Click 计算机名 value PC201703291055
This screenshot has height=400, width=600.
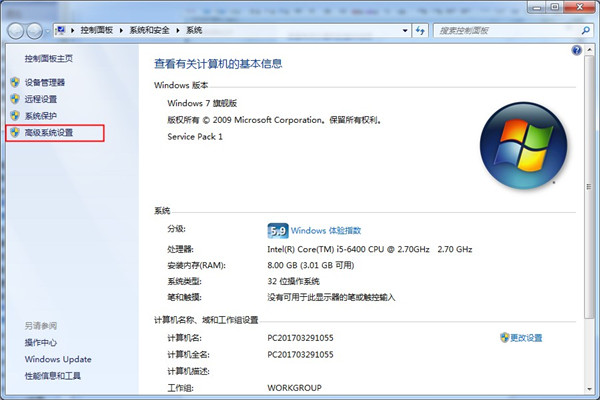point(300,338)
